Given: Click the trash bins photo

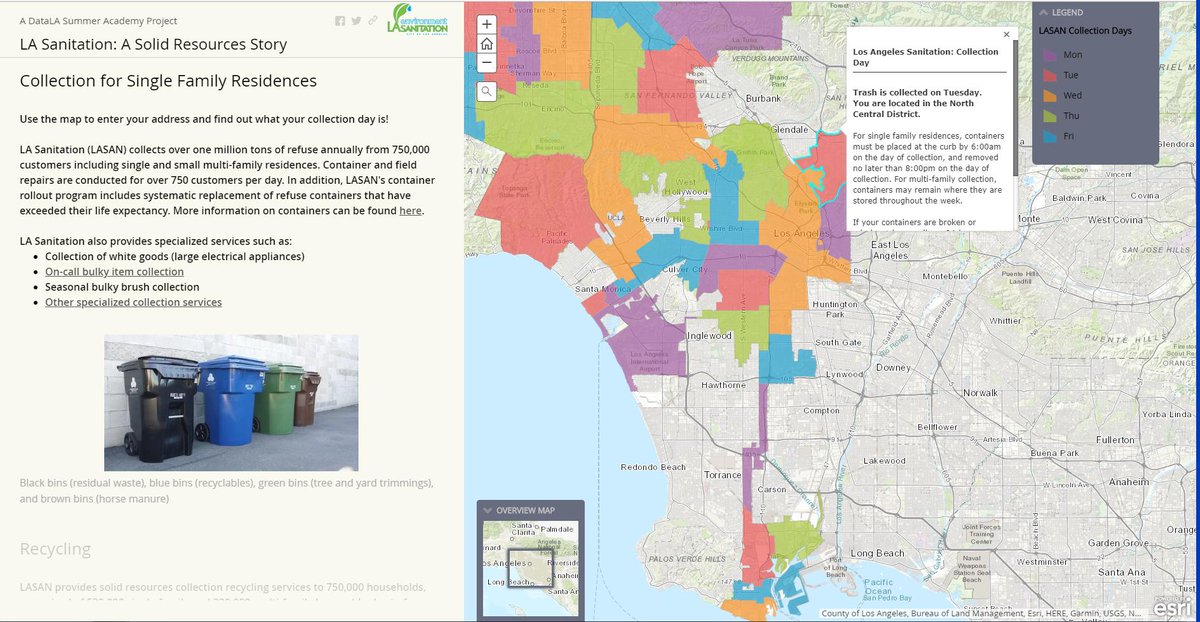Looking at the screenshot, I should [231, 403].
